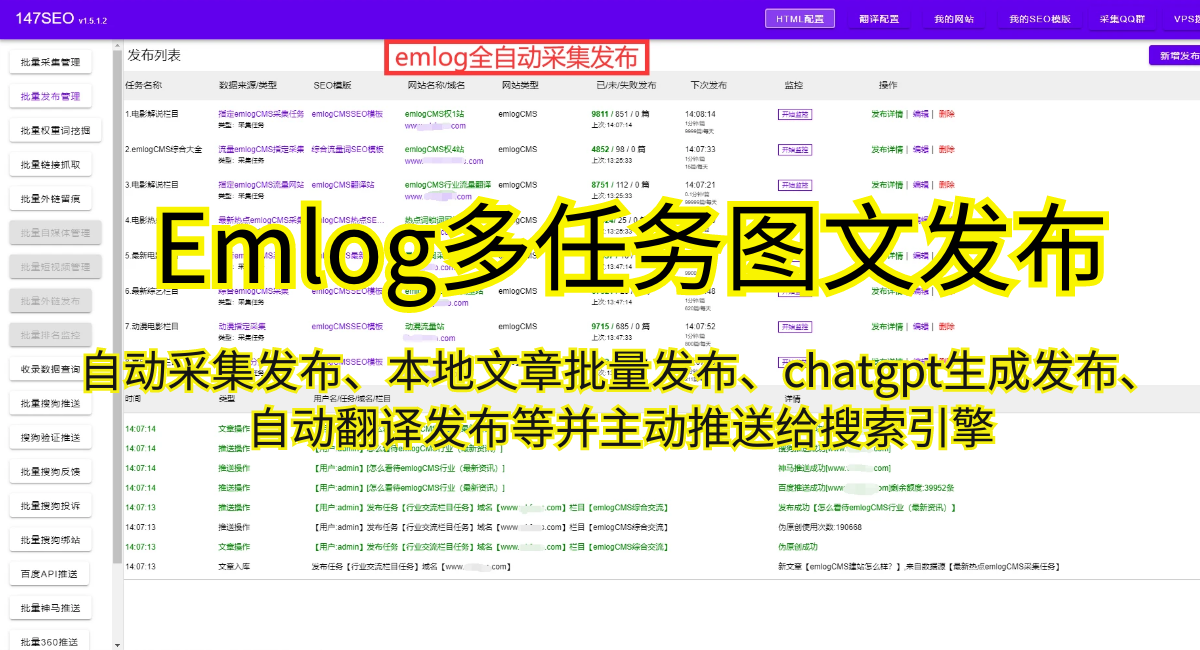
Task: Click the 文章入库 log entry
Action: 234,567
